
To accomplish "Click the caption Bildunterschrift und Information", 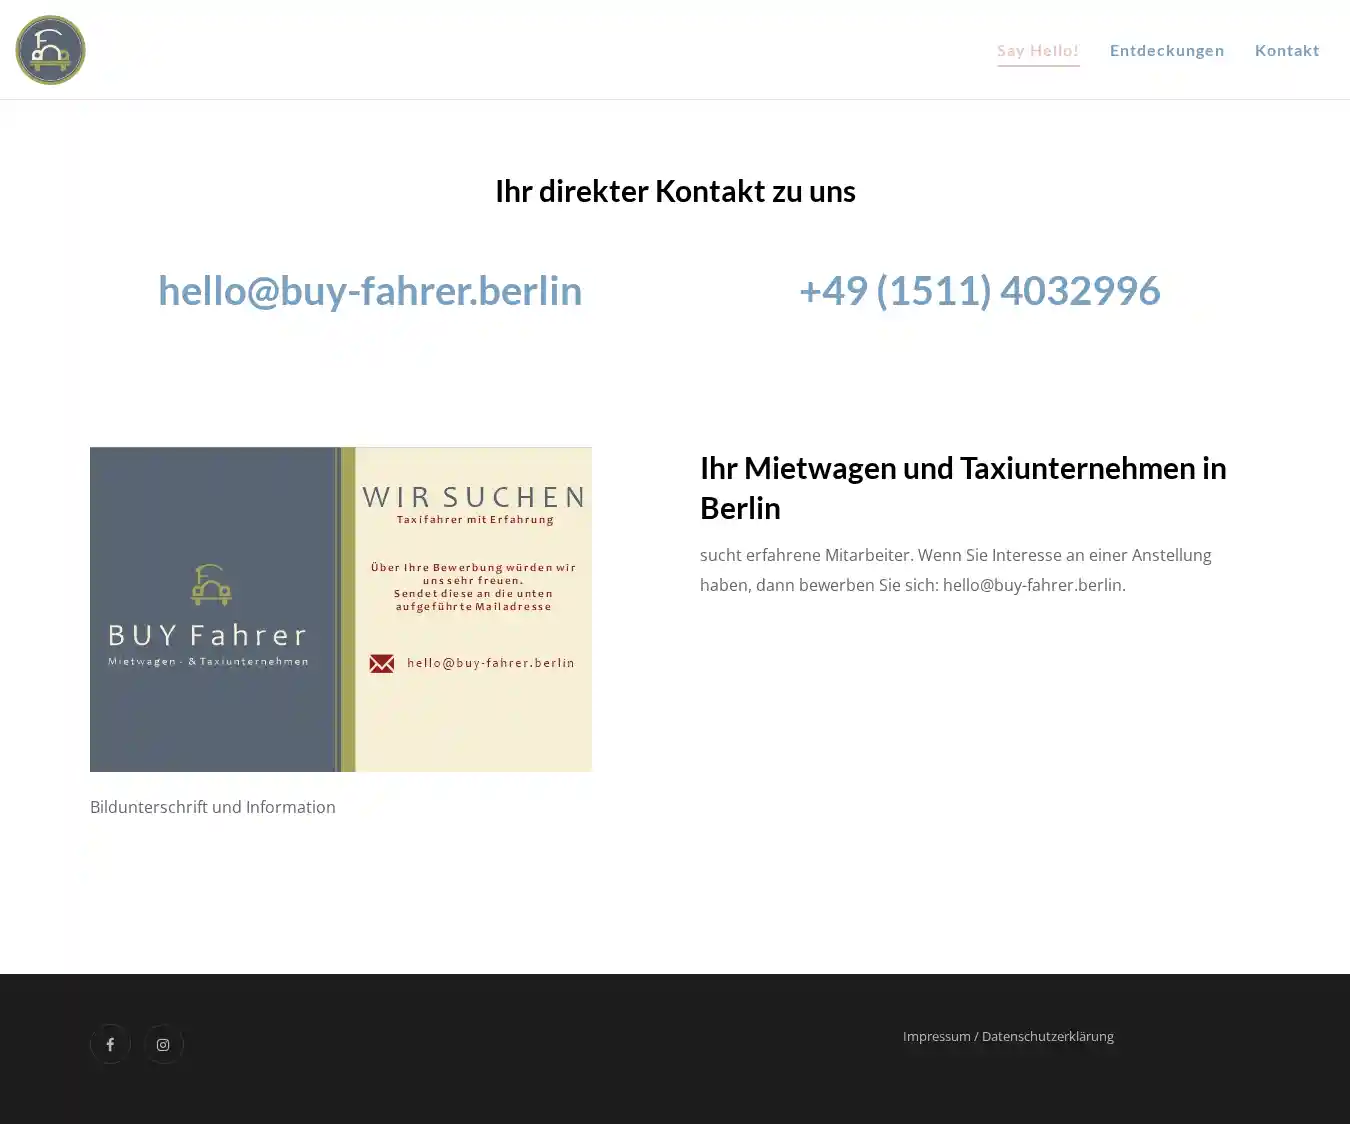I will (x=213, y=807).
